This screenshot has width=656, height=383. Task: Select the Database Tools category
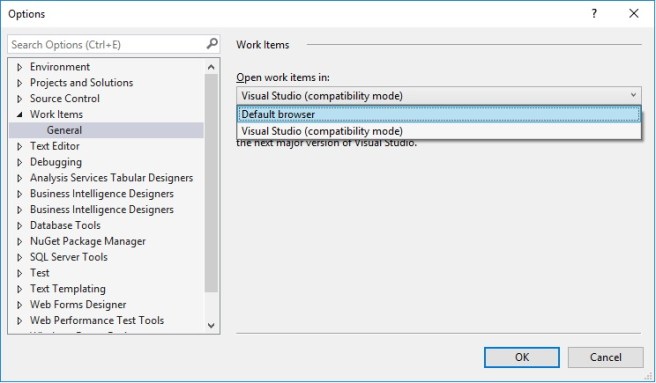click(x=65, y=225)
